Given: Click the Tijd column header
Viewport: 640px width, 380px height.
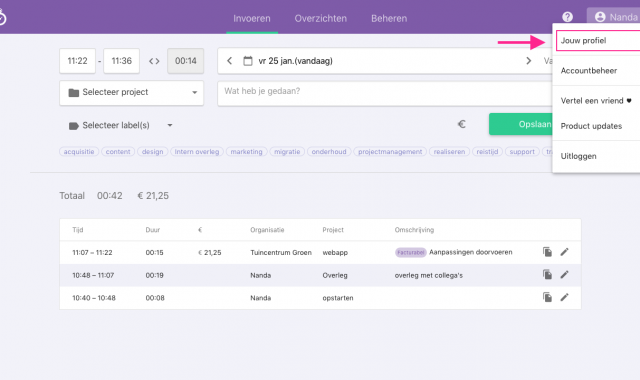Looking at the screenshot, I should coord(78,230).
